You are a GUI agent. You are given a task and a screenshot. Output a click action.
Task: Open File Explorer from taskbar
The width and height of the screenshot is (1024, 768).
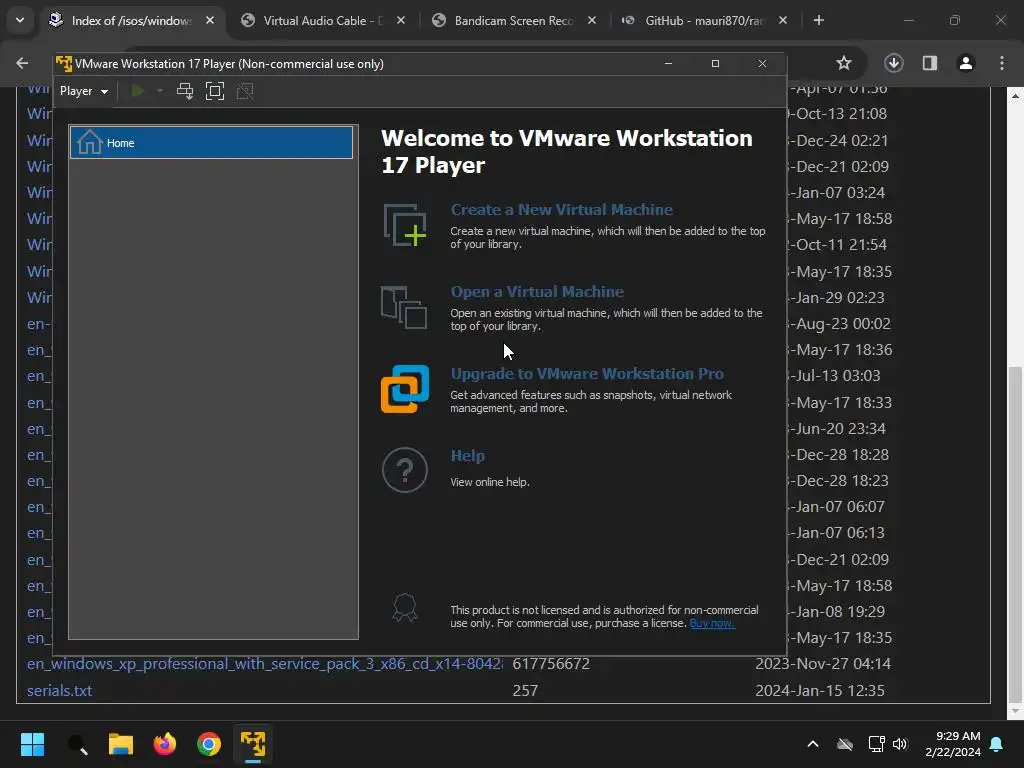(121, 744)
